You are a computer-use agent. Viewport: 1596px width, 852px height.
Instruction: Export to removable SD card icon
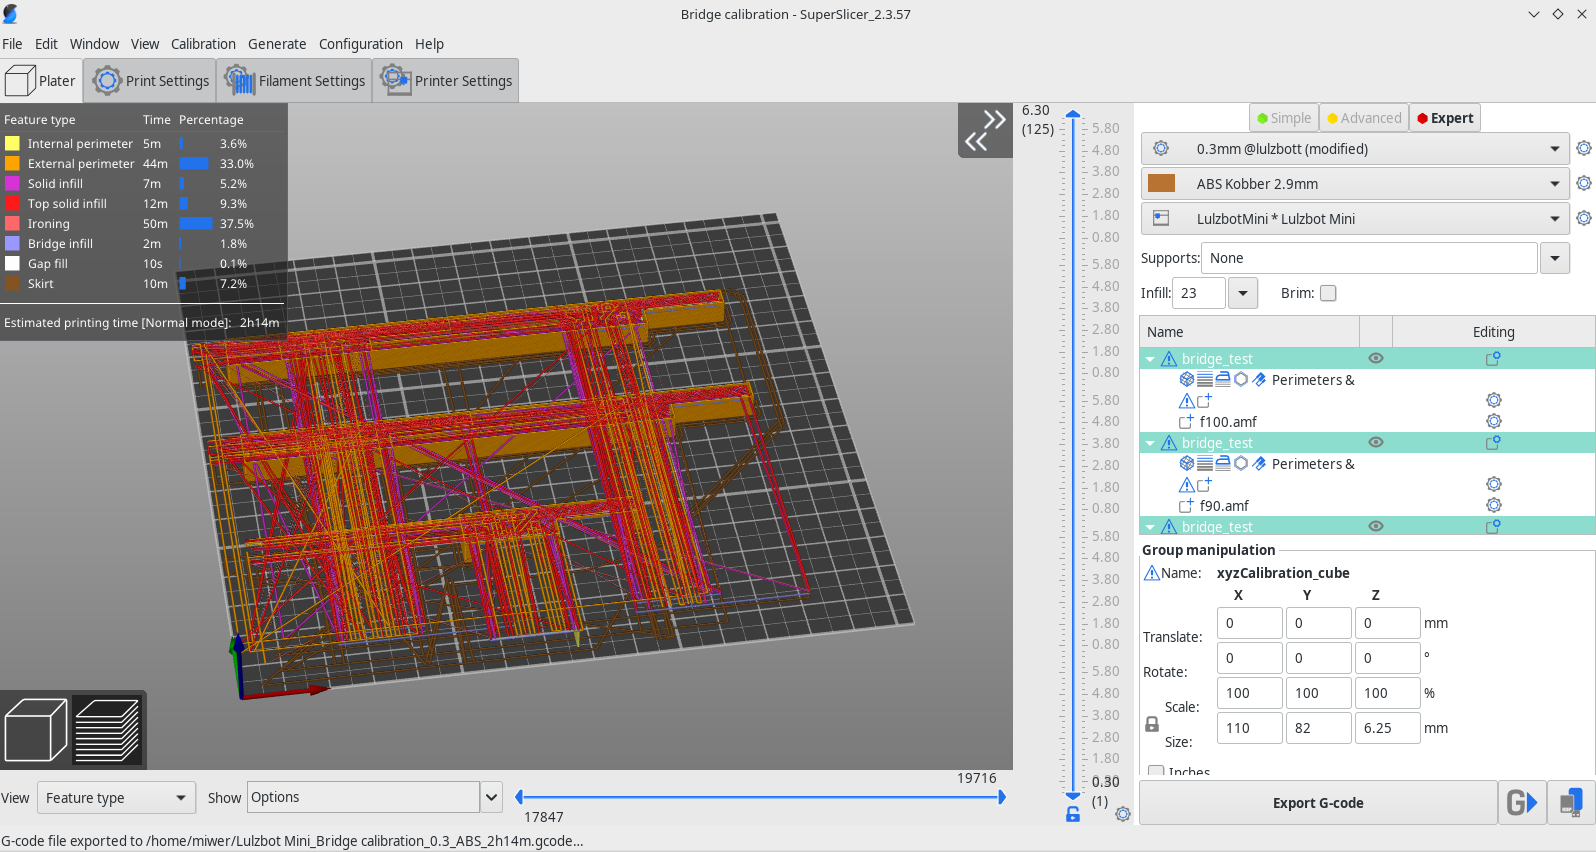pyautogui.click(x=1571, y=803)
